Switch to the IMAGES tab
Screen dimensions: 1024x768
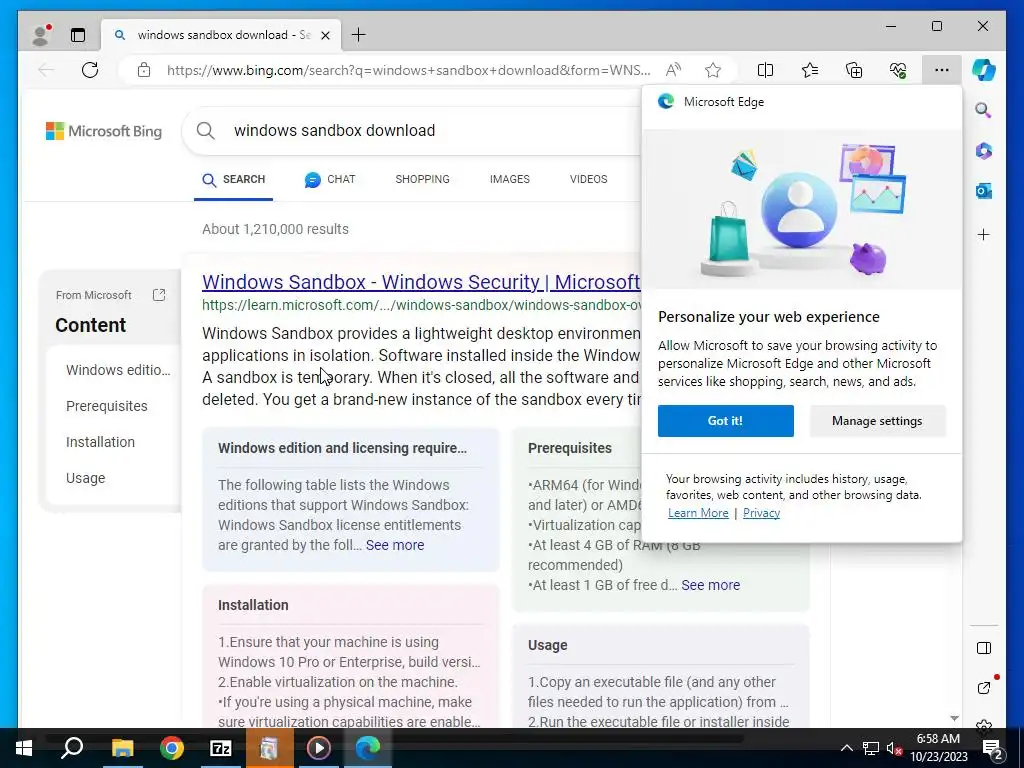point(509,180)
